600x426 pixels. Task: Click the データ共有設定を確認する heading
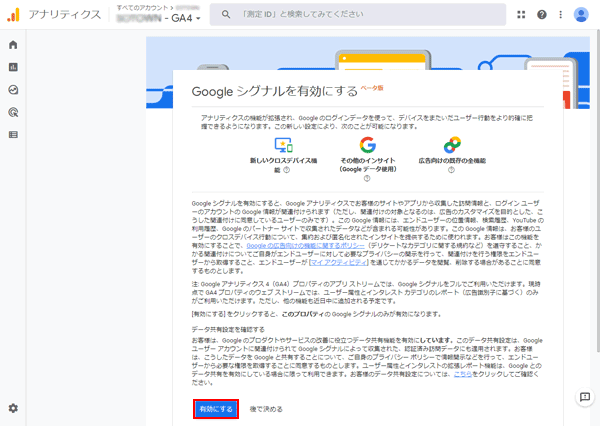228,329
